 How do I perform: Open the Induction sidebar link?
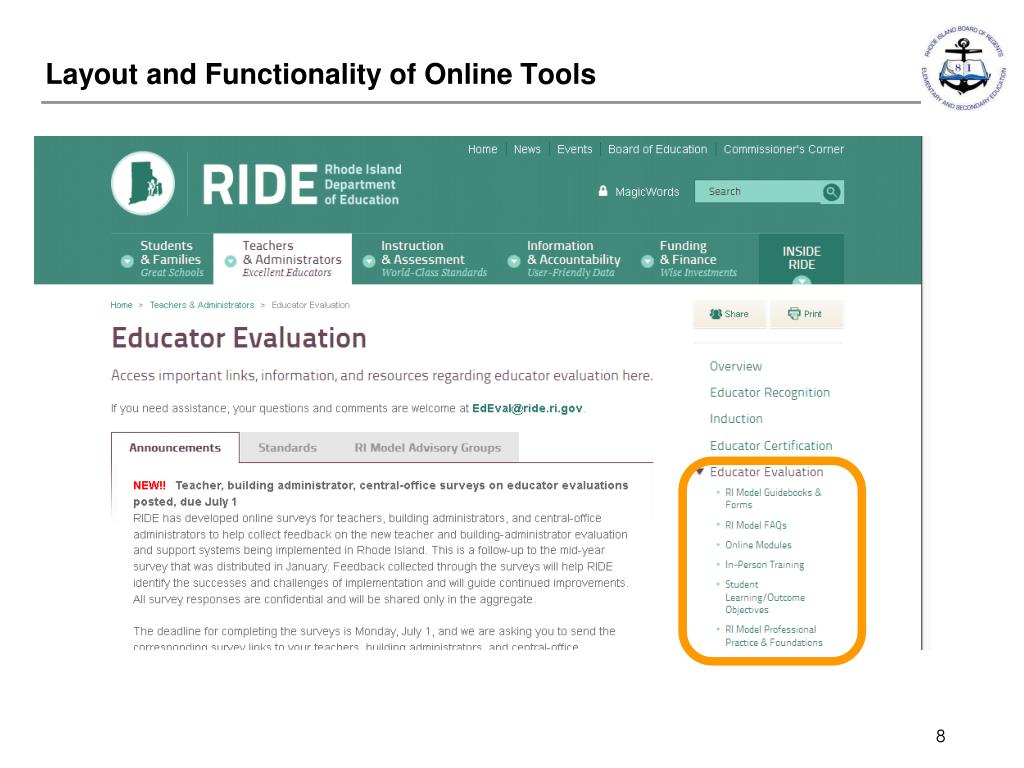click(736, 419)
